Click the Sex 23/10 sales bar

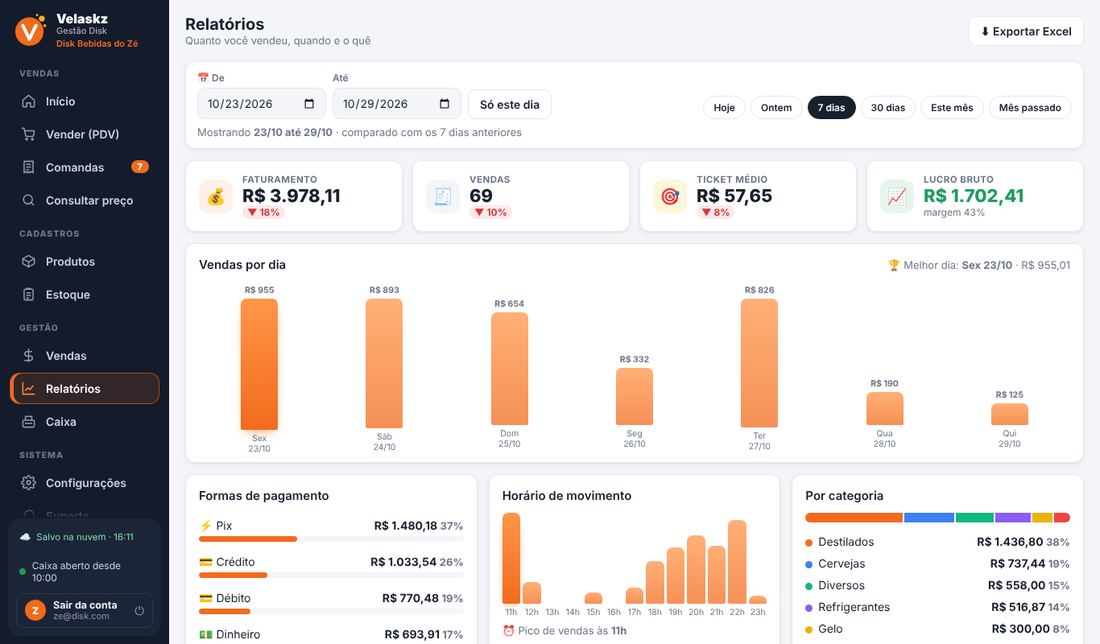pos(259,364)
